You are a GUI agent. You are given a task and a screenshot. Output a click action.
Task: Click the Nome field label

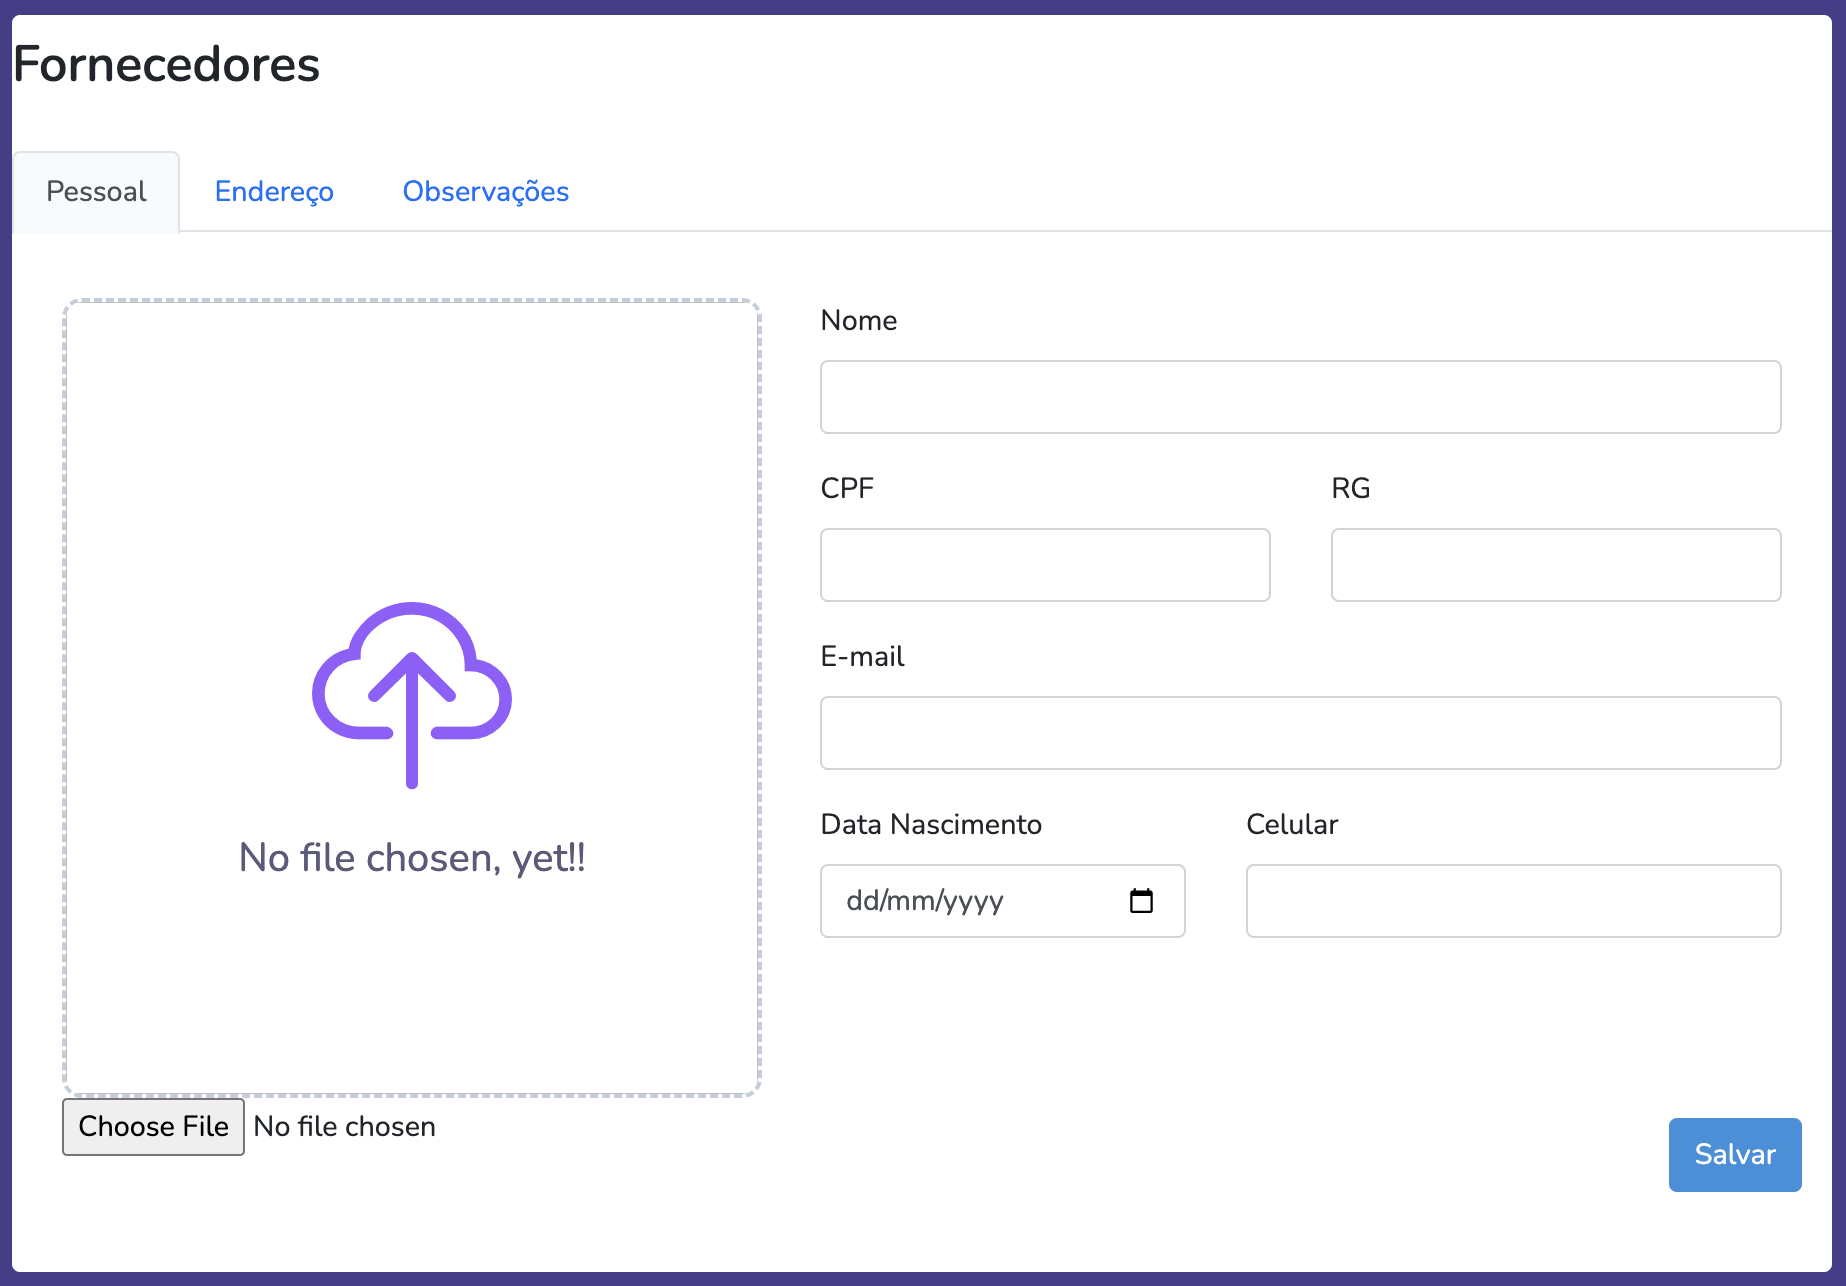858,320
